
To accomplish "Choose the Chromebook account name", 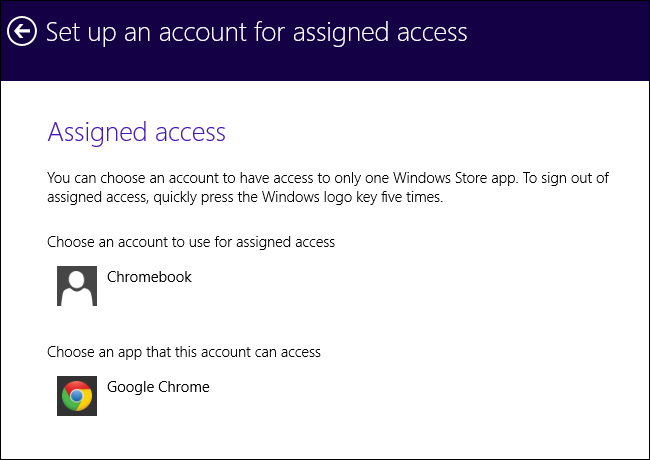I will tap(149, 276).
